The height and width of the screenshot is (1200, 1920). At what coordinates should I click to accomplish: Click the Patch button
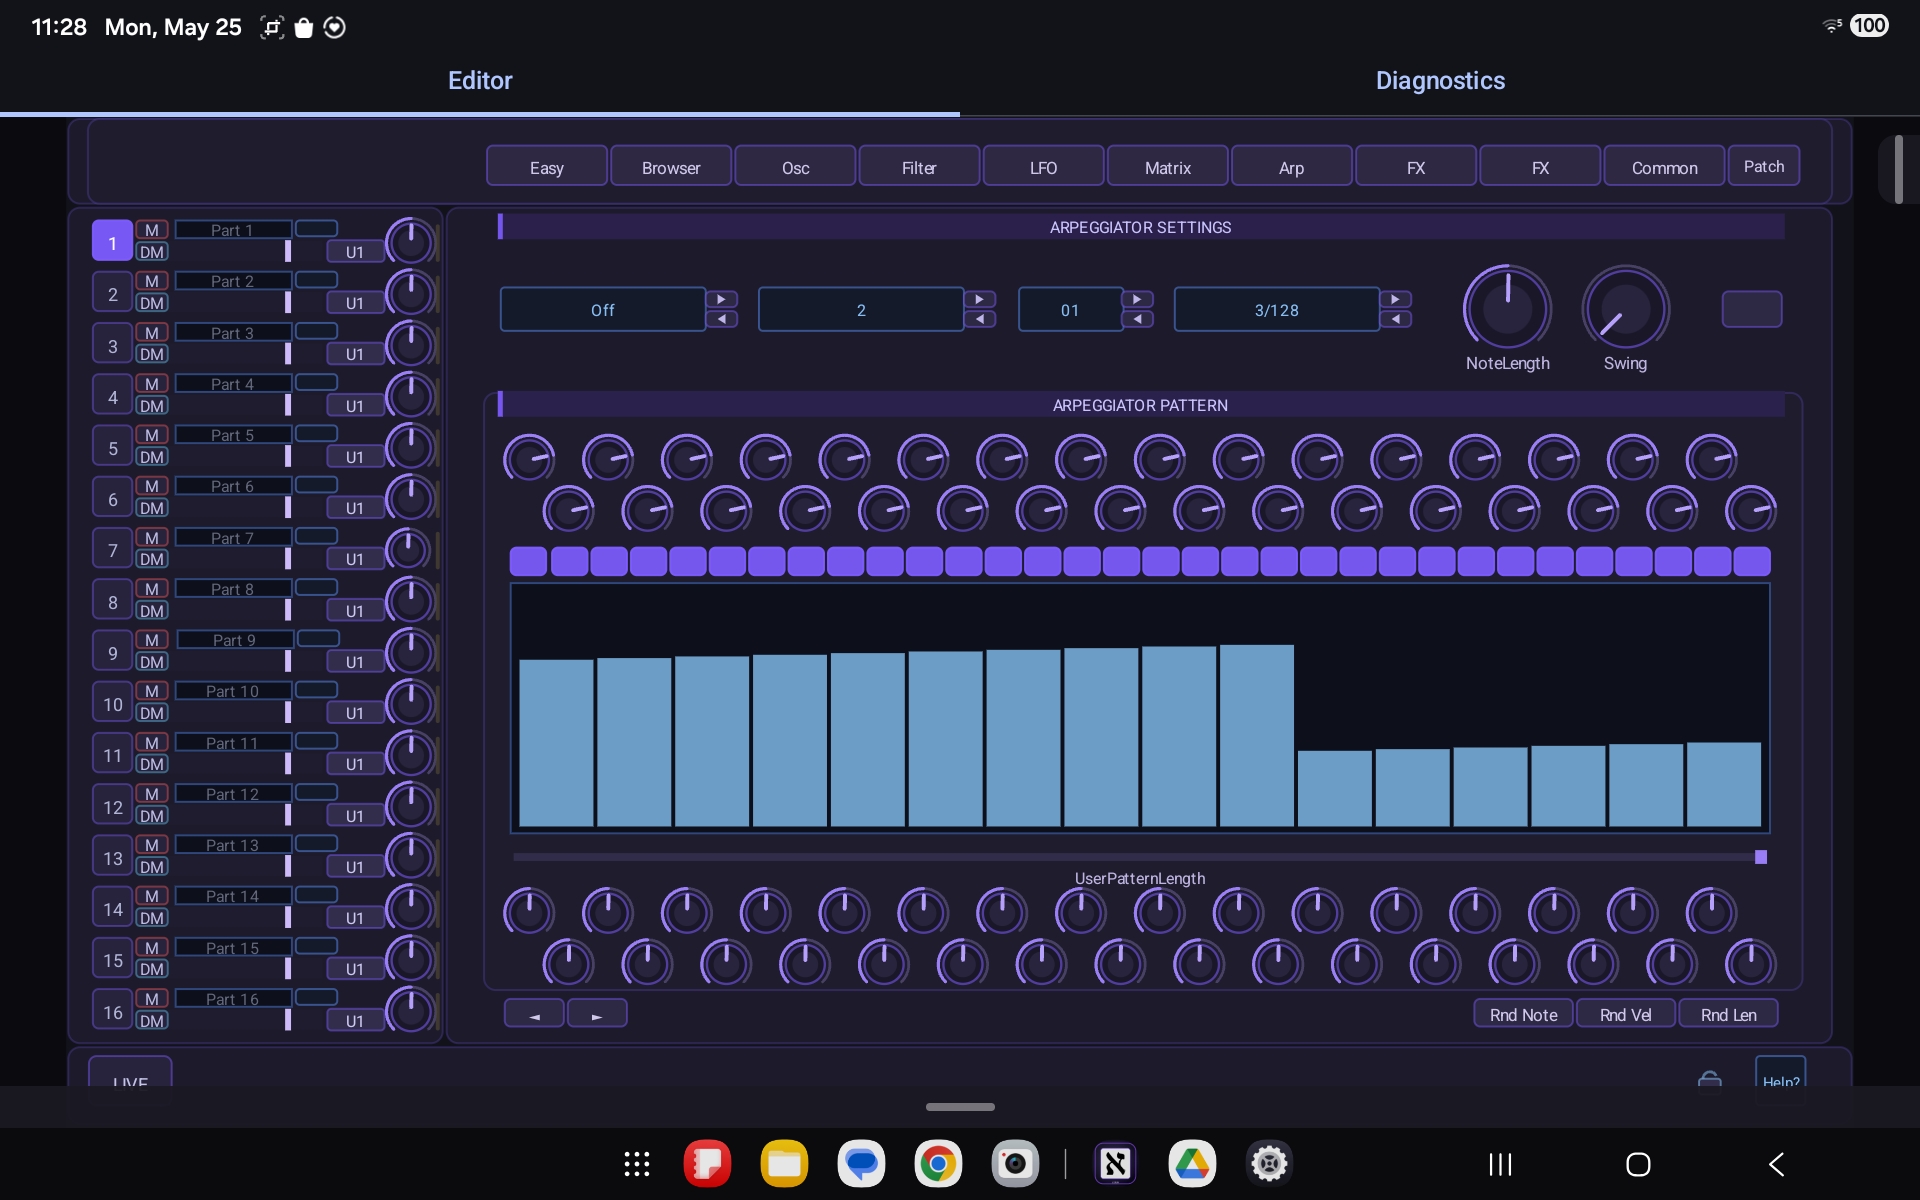pyautogui.click(x=1764, y=166)
